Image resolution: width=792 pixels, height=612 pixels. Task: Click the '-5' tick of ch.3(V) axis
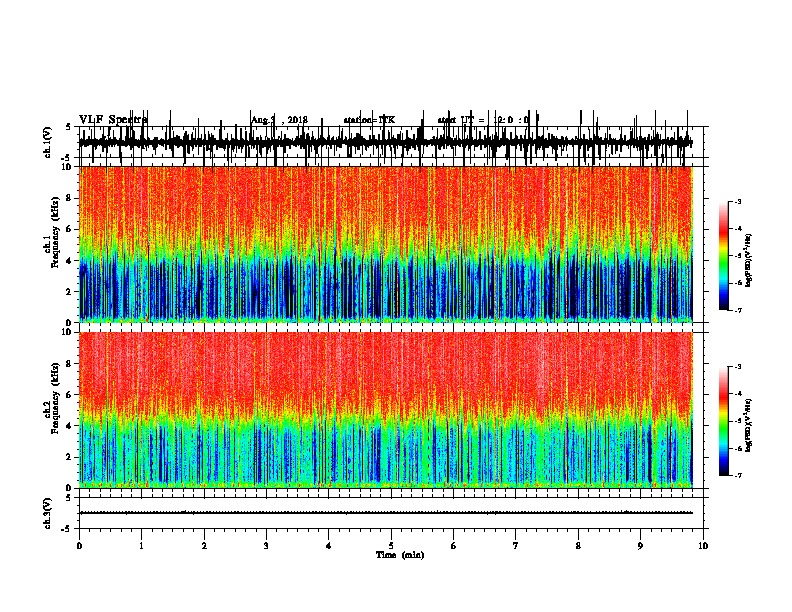click(67, 529)
